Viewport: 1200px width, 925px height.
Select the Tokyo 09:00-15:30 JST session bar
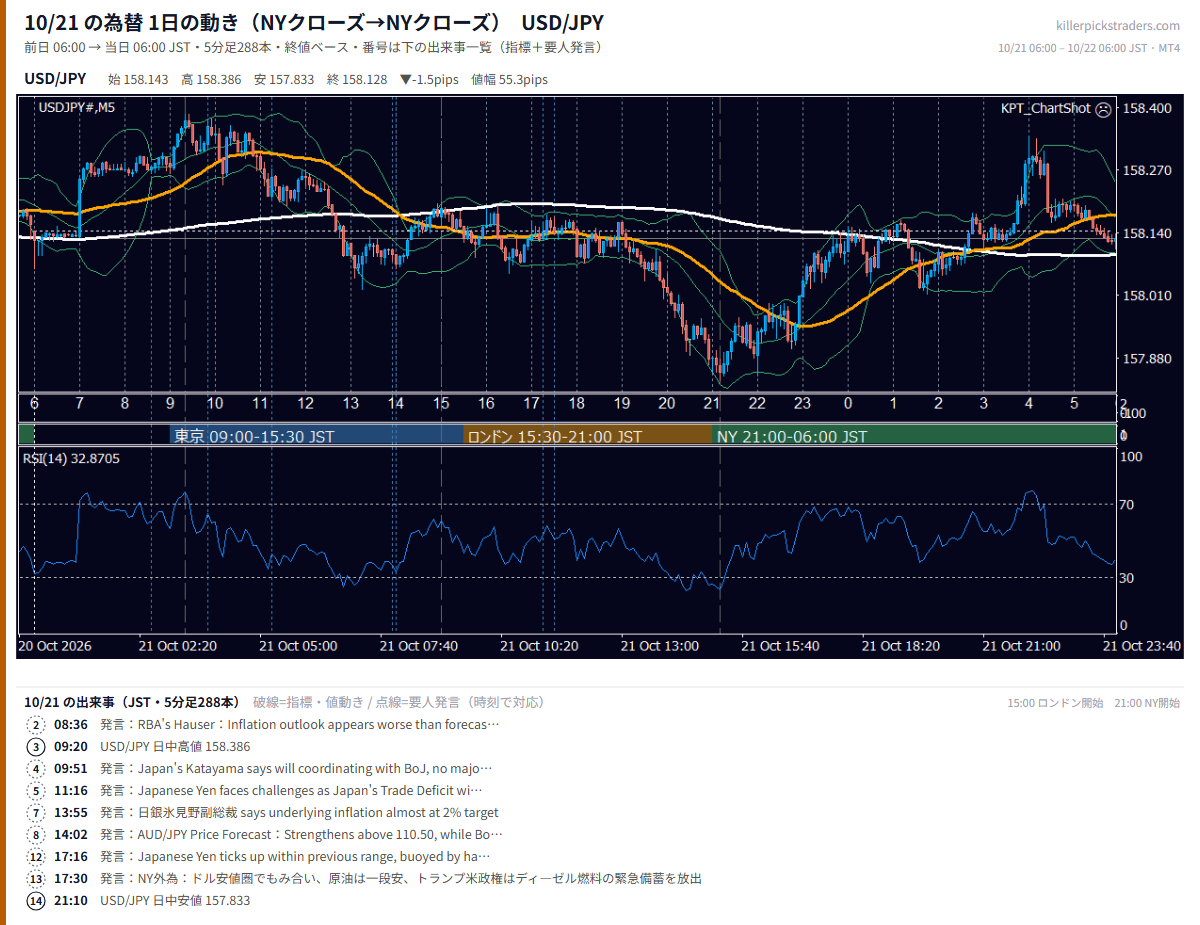pyautogui.click(x=317, y=436)
